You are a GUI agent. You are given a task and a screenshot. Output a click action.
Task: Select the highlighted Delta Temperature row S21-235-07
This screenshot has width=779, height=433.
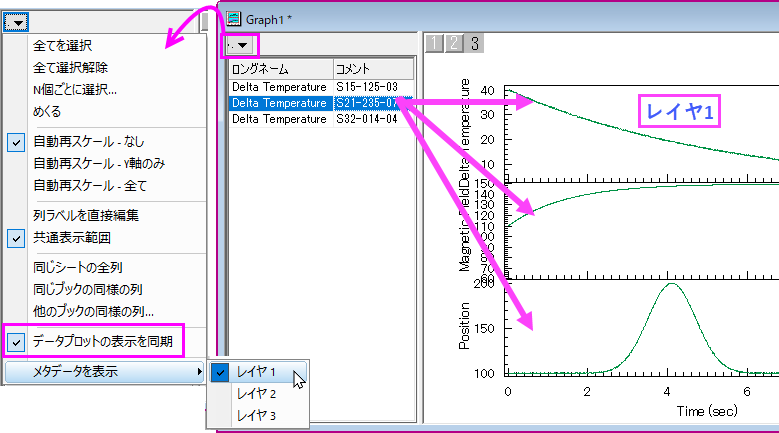321,103
